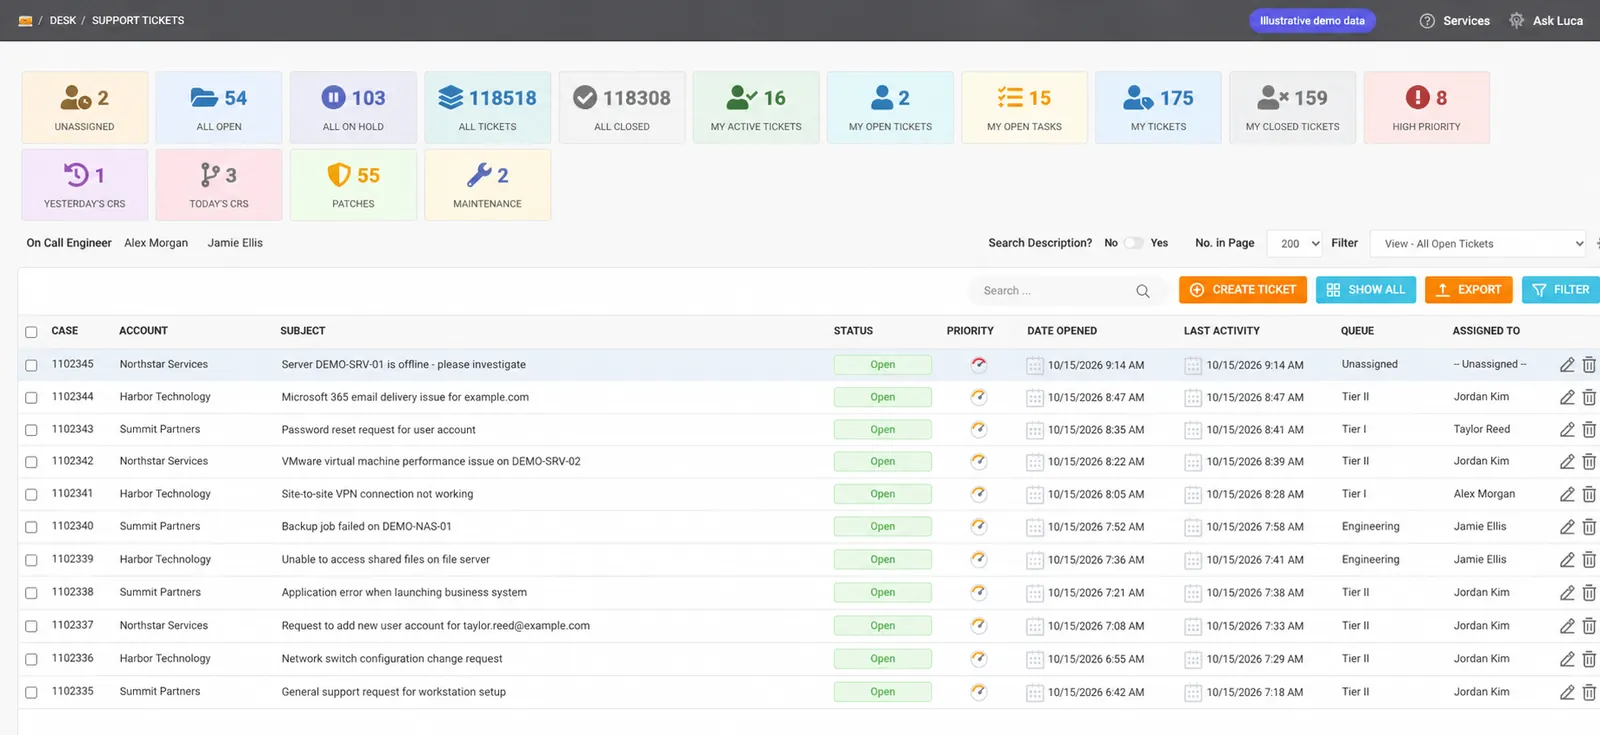
Task: Click the priority gauge for case 1102341
Action: 979,494
